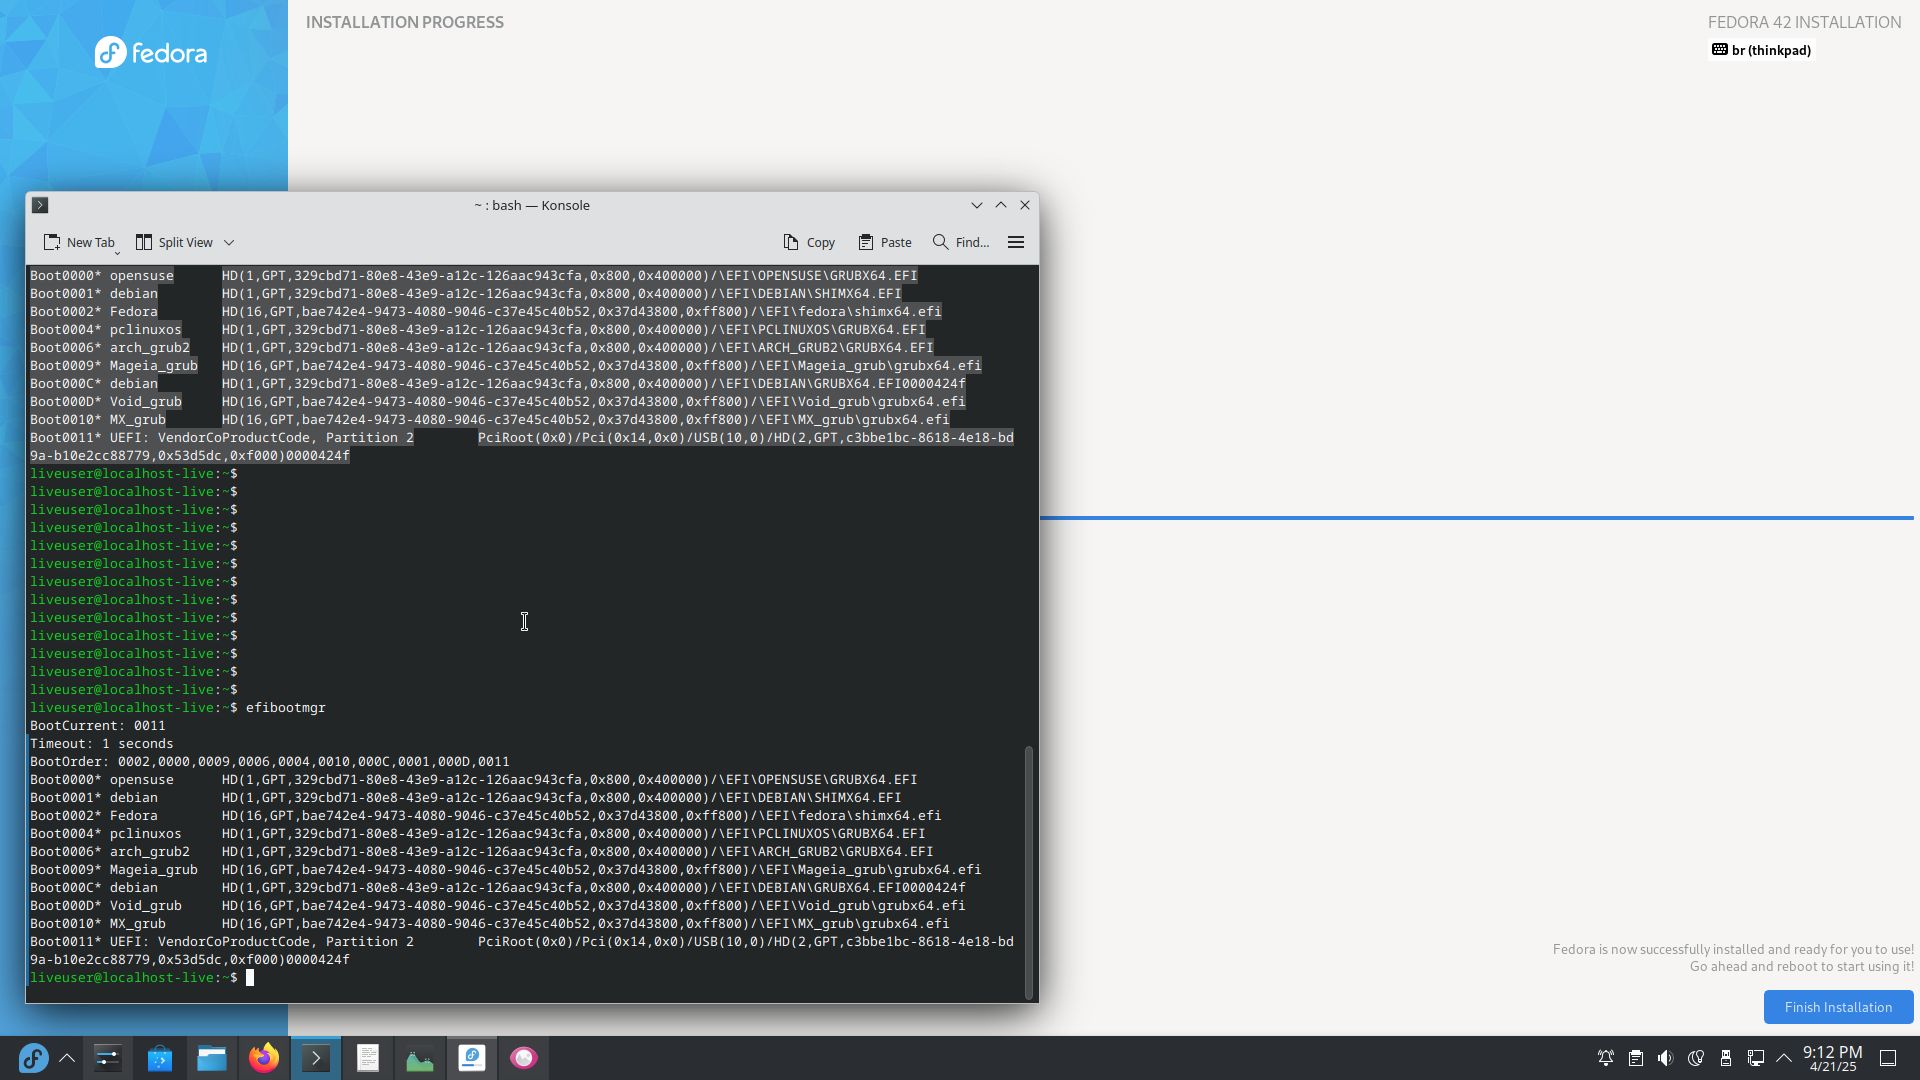The width and height of the screenshot is (1920, 1080).
Task: Open removable USB devices tray icon
Action: [x=1725, y=1058]
